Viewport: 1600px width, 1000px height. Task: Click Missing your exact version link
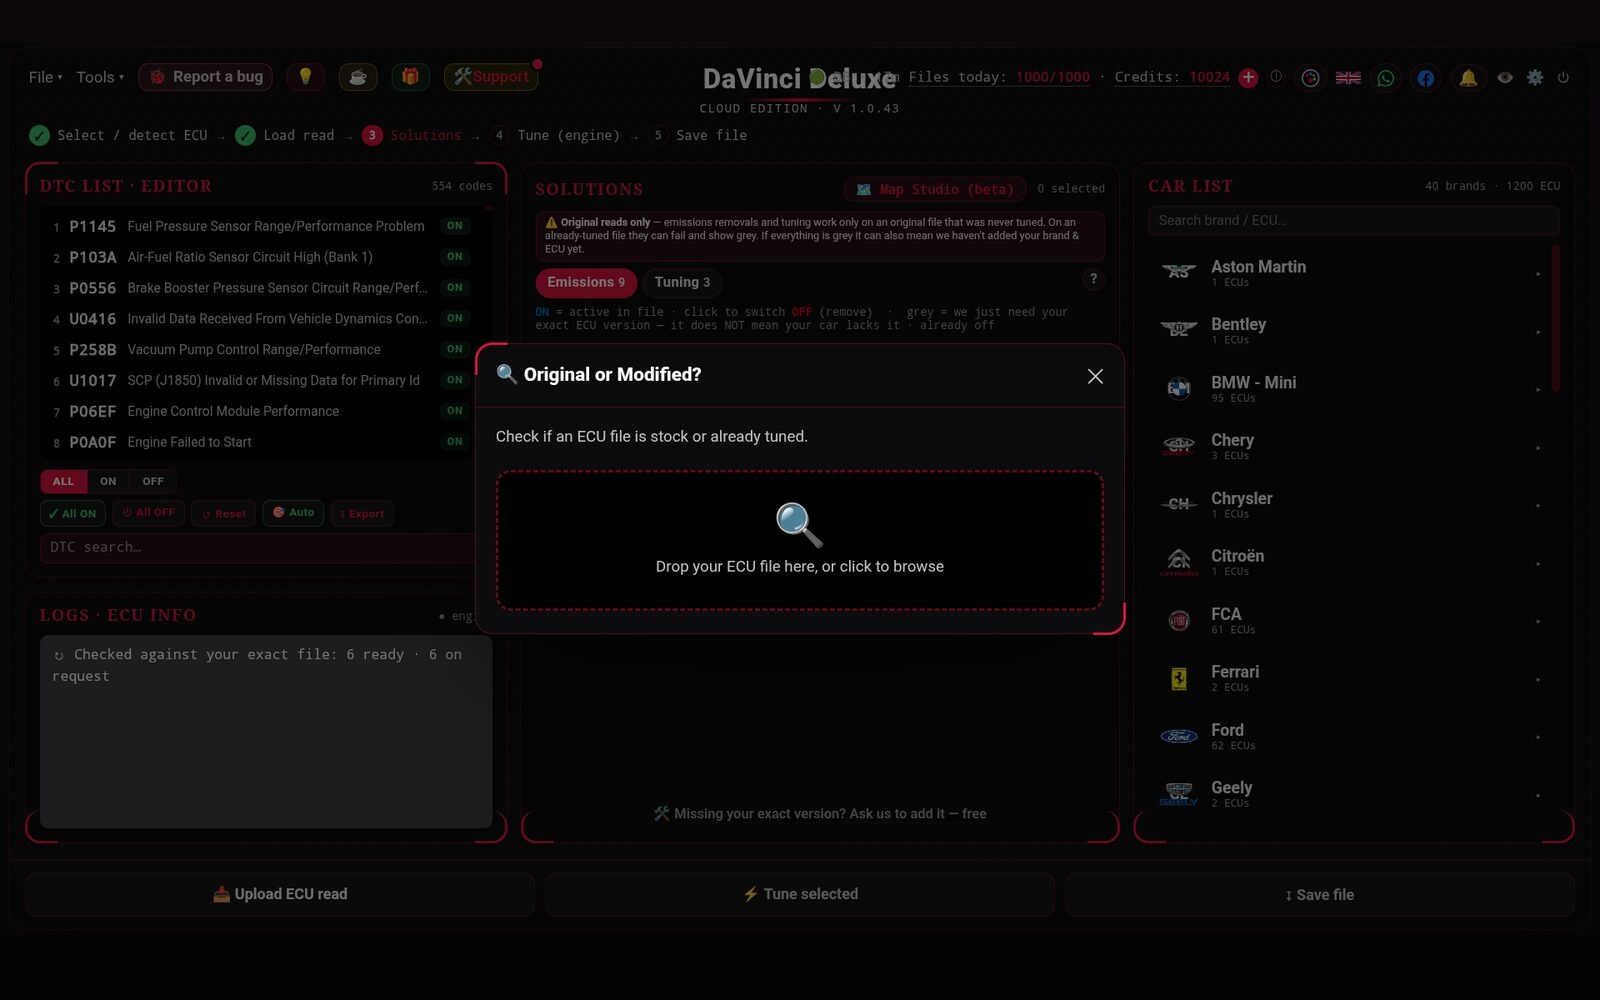point(820,814)
